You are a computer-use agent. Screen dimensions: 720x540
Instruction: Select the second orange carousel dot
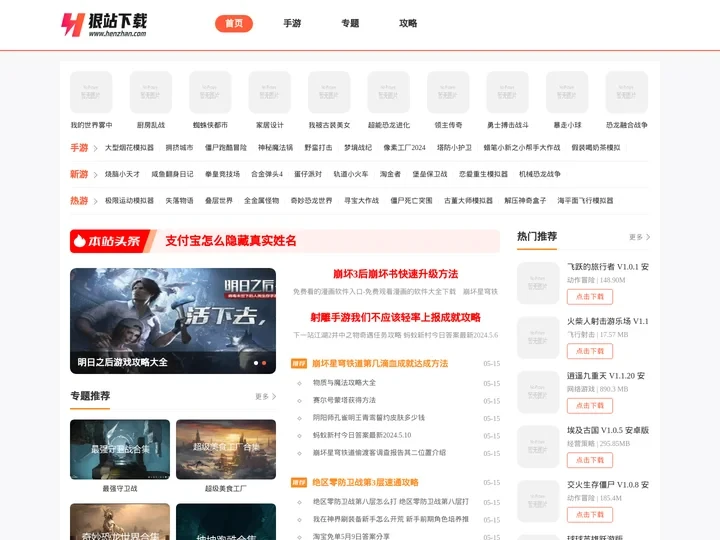click(264, 363)
